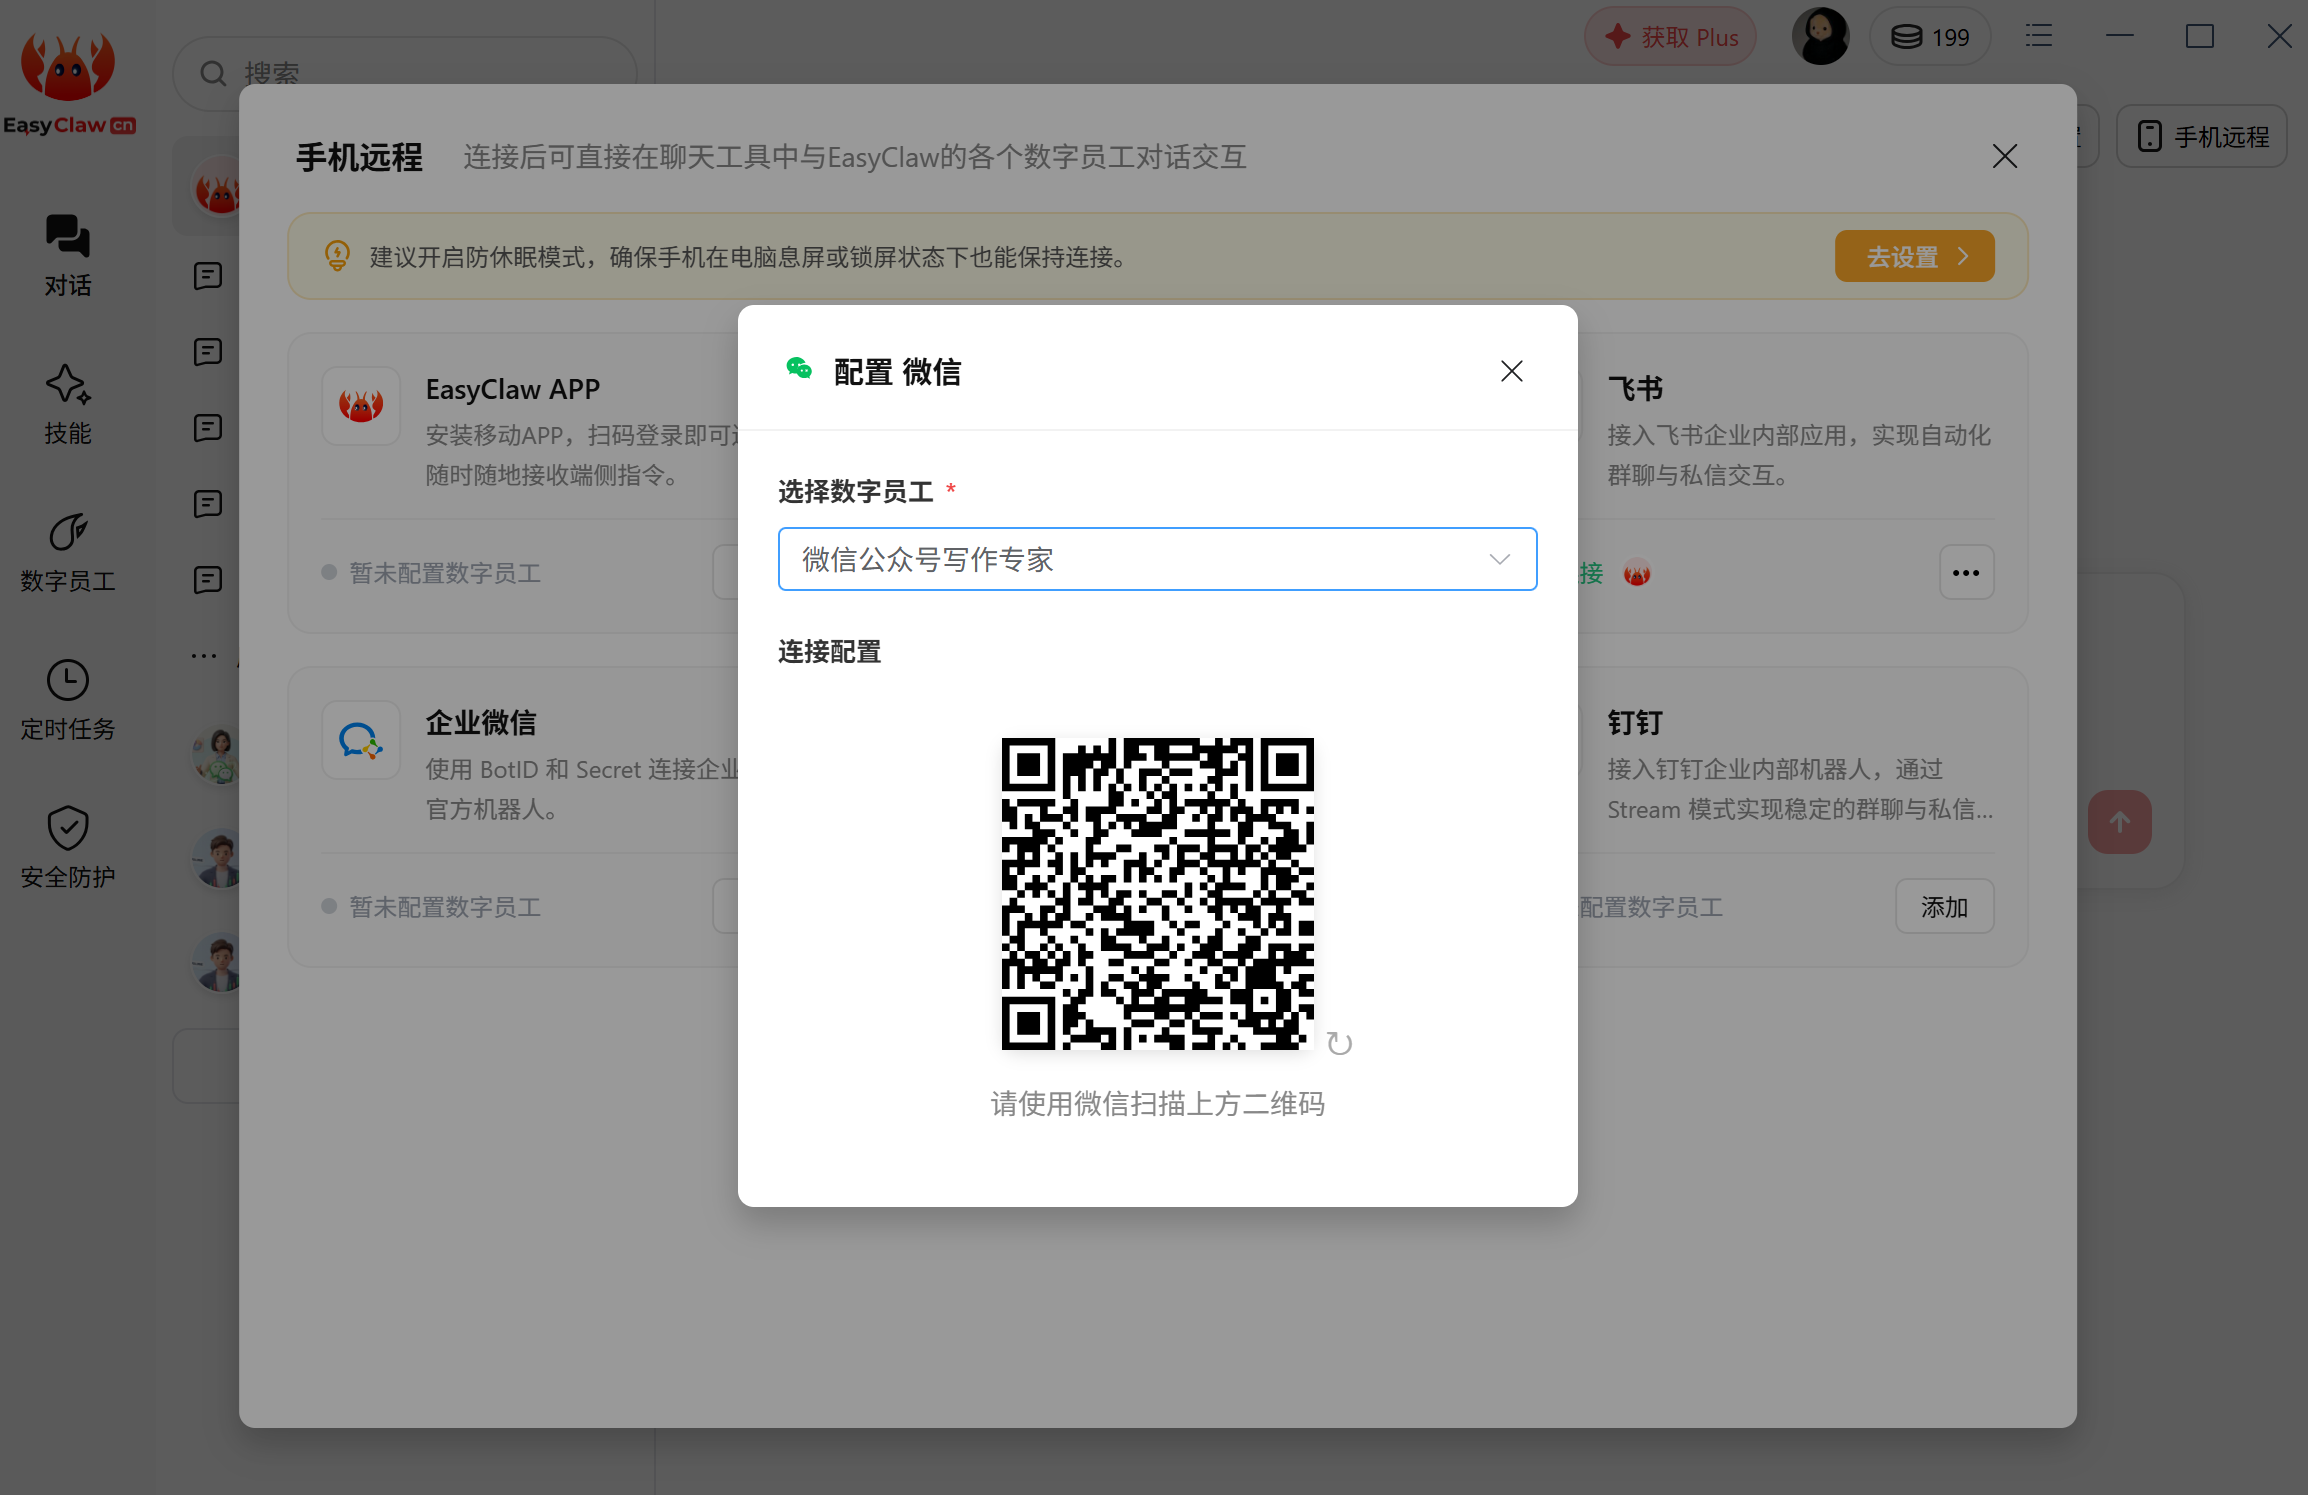
Task: Expand the 微信公众号写作专家 dropdown arrow
Action: click(x=1499, y=559)
